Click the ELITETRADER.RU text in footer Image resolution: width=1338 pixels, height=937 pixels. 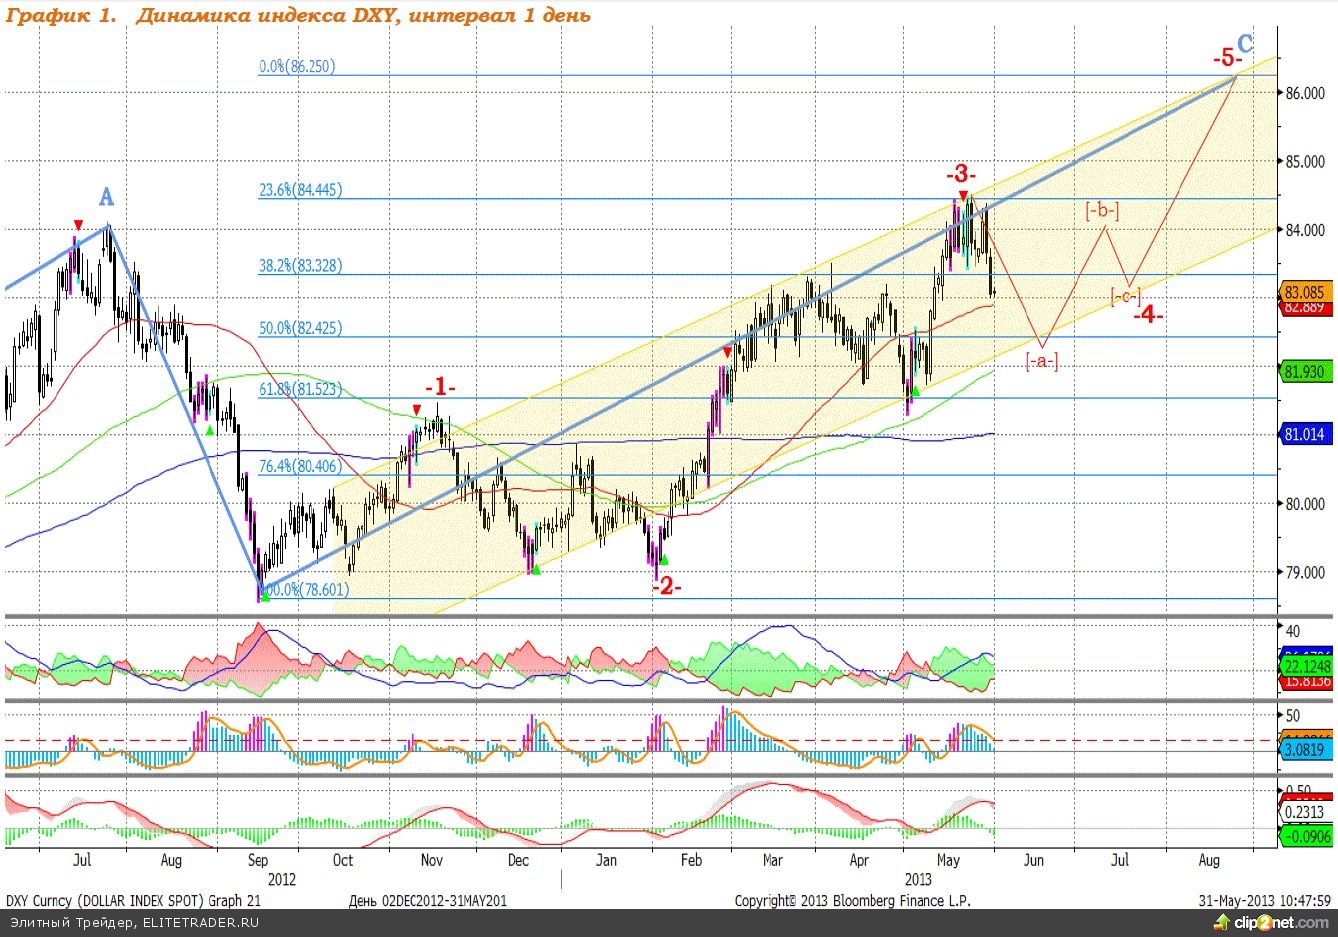tap(200, 922)
